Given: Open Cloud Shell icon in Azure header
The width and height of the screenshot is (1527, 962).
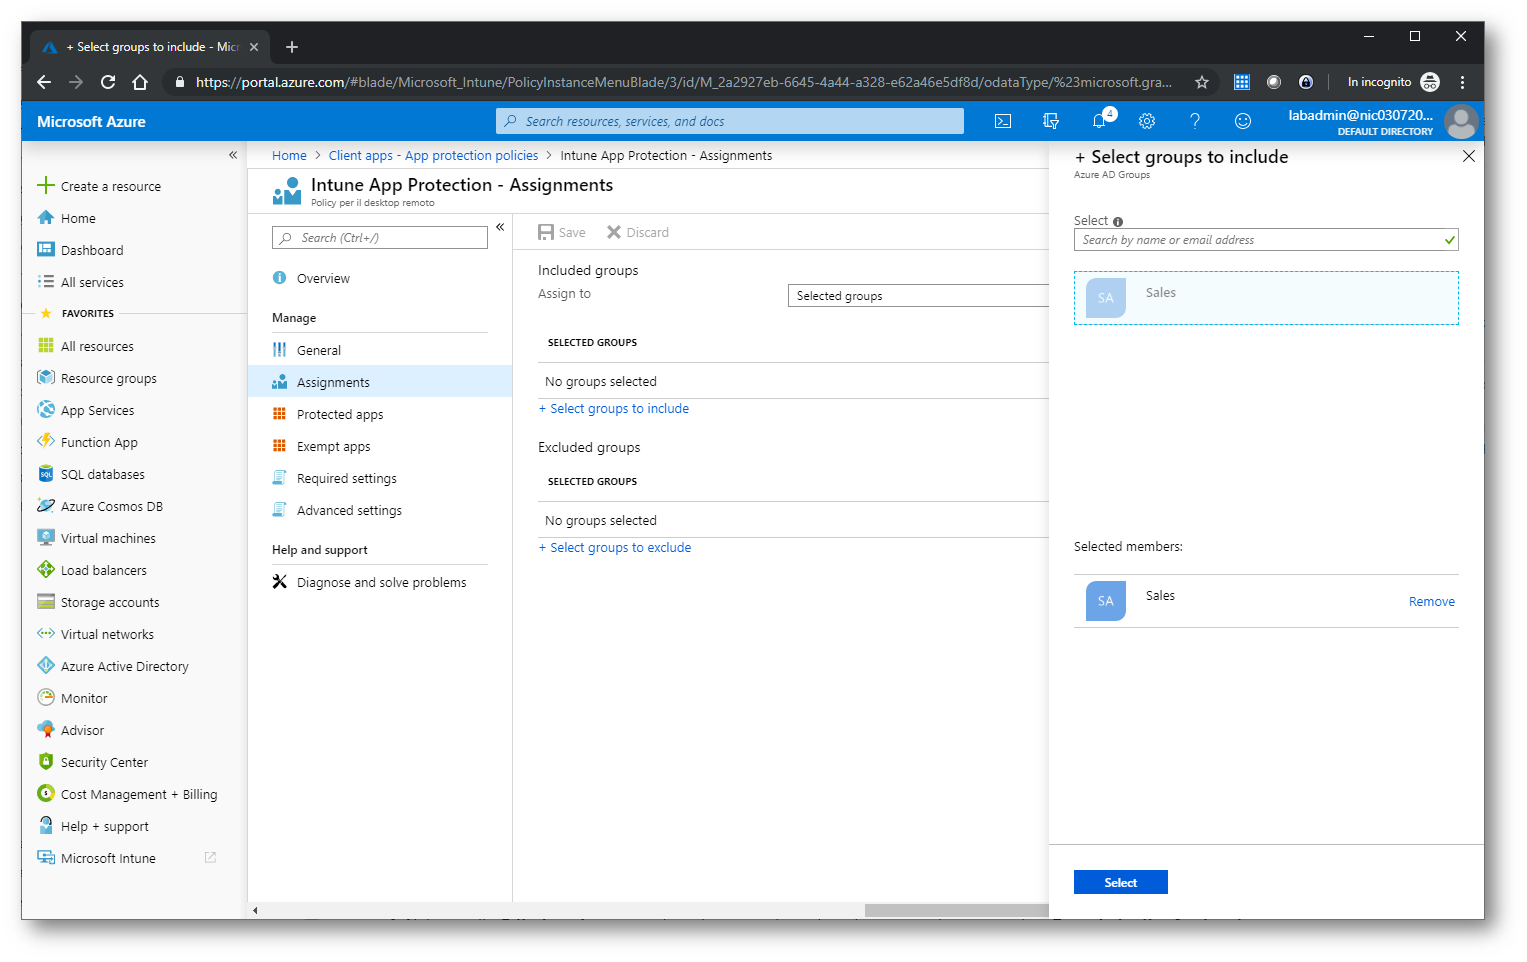Looking at the screenshot, I should click(x=1003, y=121).
